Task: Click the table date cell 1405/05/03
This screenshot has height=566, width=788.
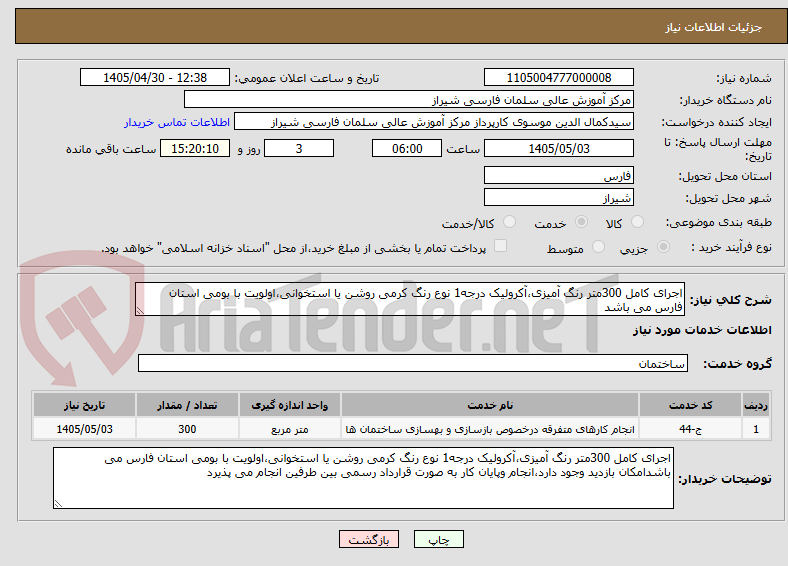Action: 84,429
